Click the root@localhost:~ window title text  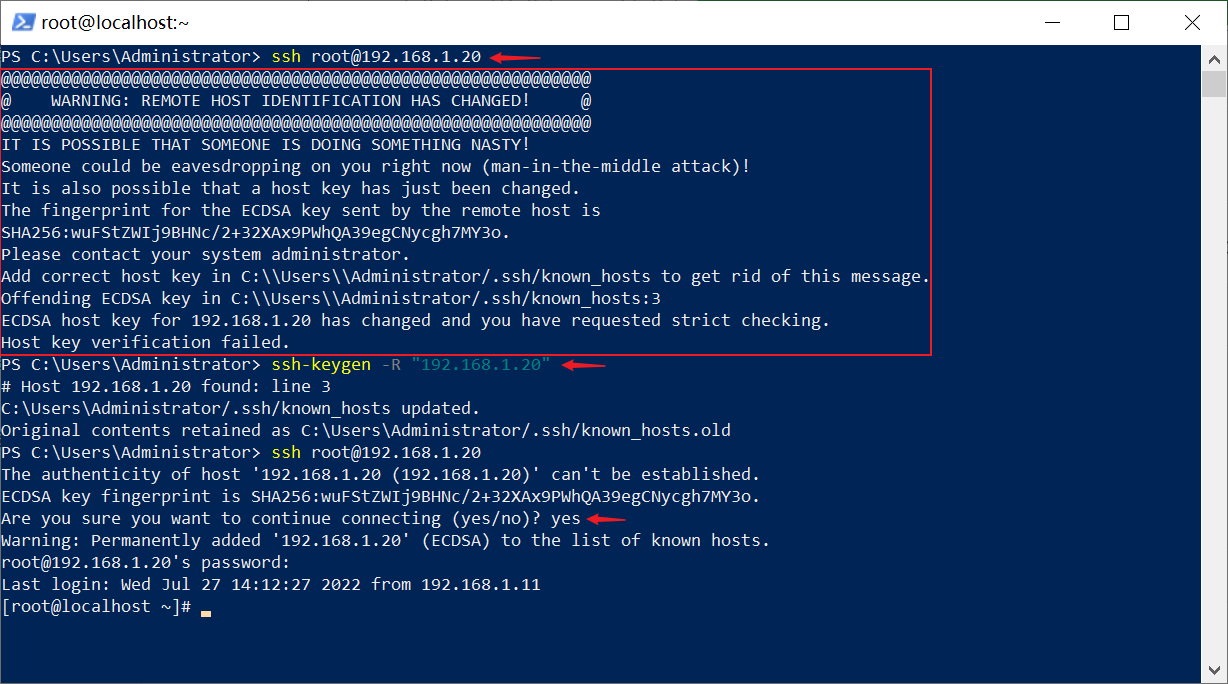pyautogui.click(x=116, y=22)
